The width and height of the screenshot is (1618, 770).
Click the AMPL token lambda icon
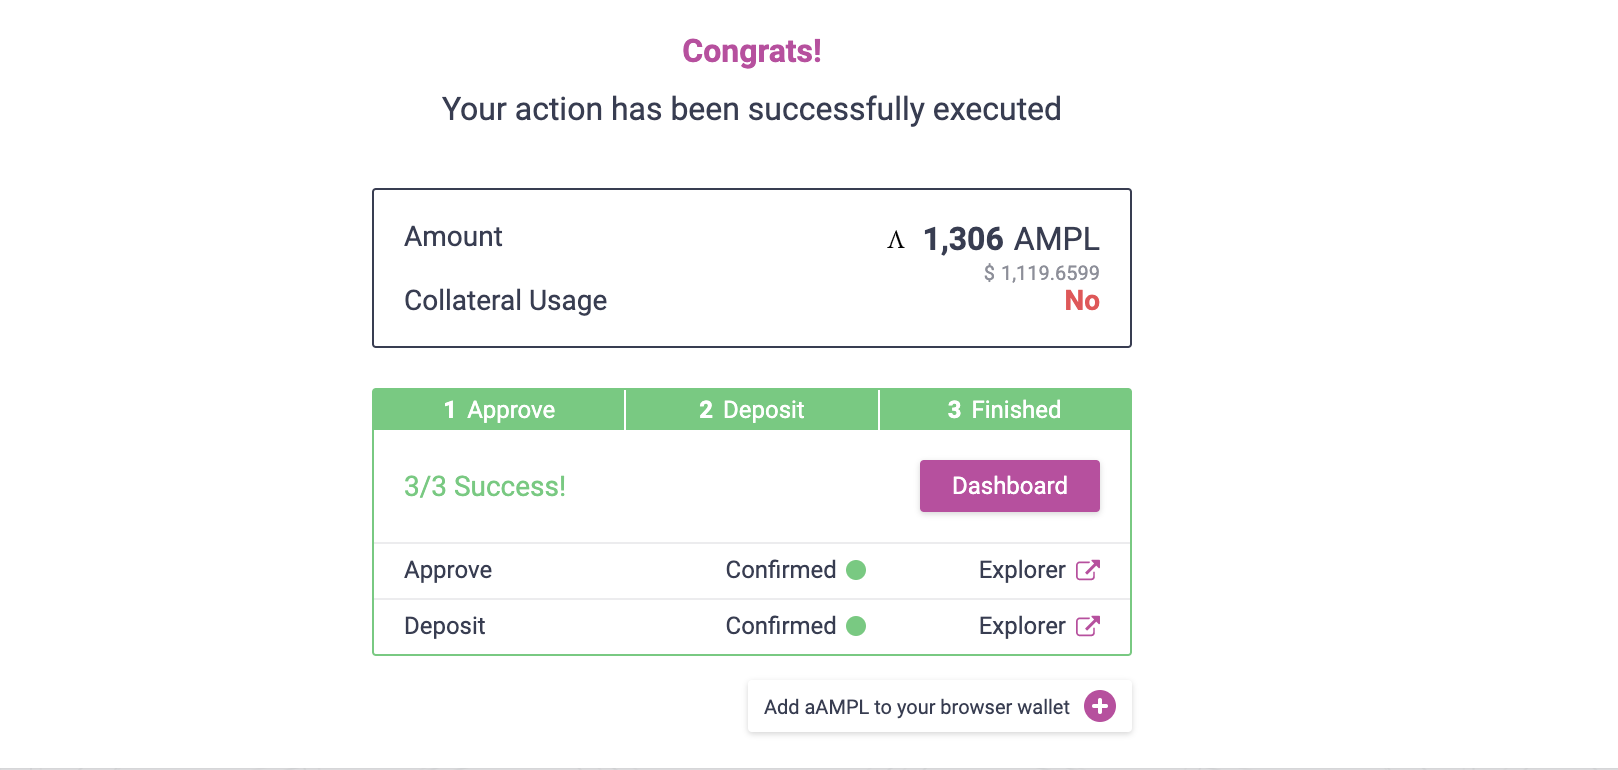tap(896, 240)
